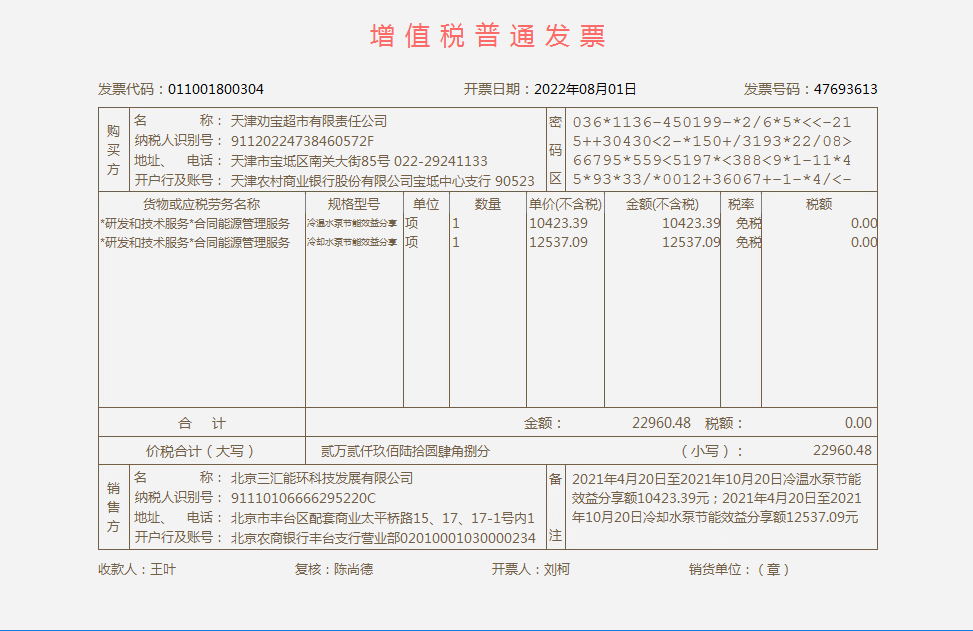
Task: Select the uppercase total 贰万贰仟玖佰陆拾圆肆角捌分
Action: 405,451
